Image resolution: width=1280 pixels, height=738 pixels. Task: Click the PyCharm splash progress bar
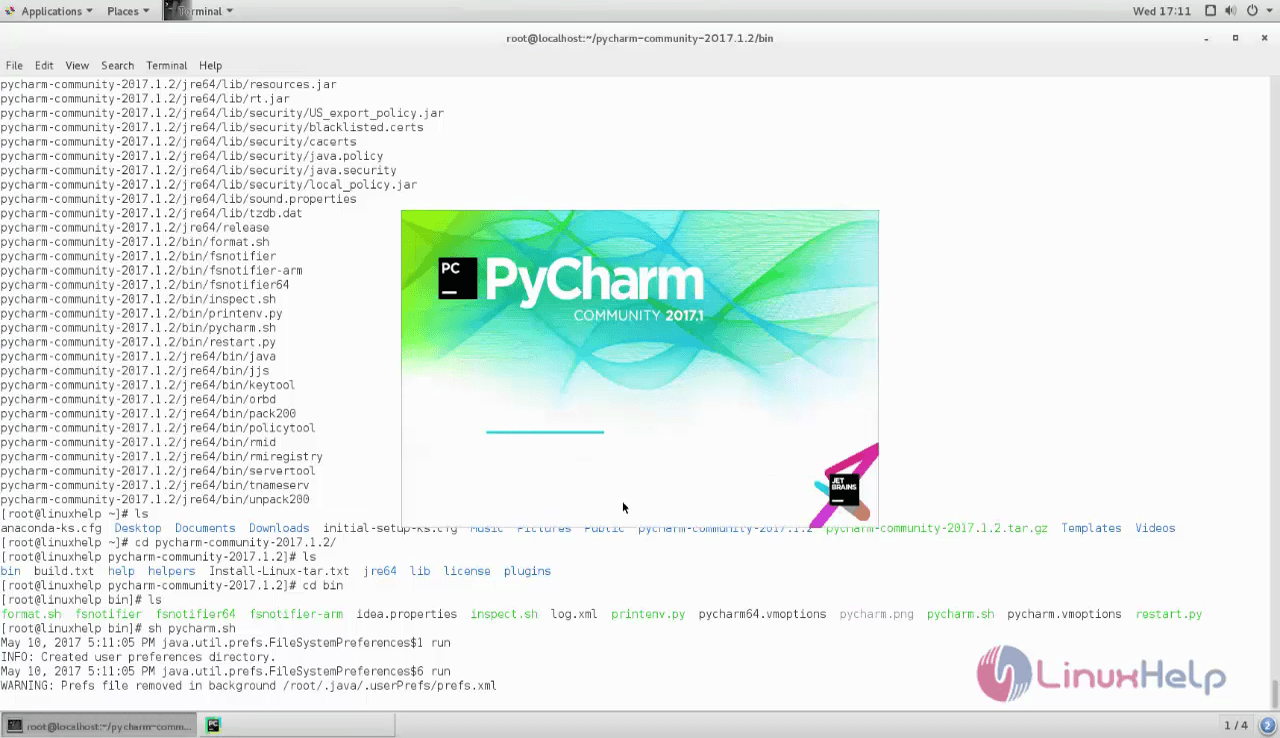[545, 432]
